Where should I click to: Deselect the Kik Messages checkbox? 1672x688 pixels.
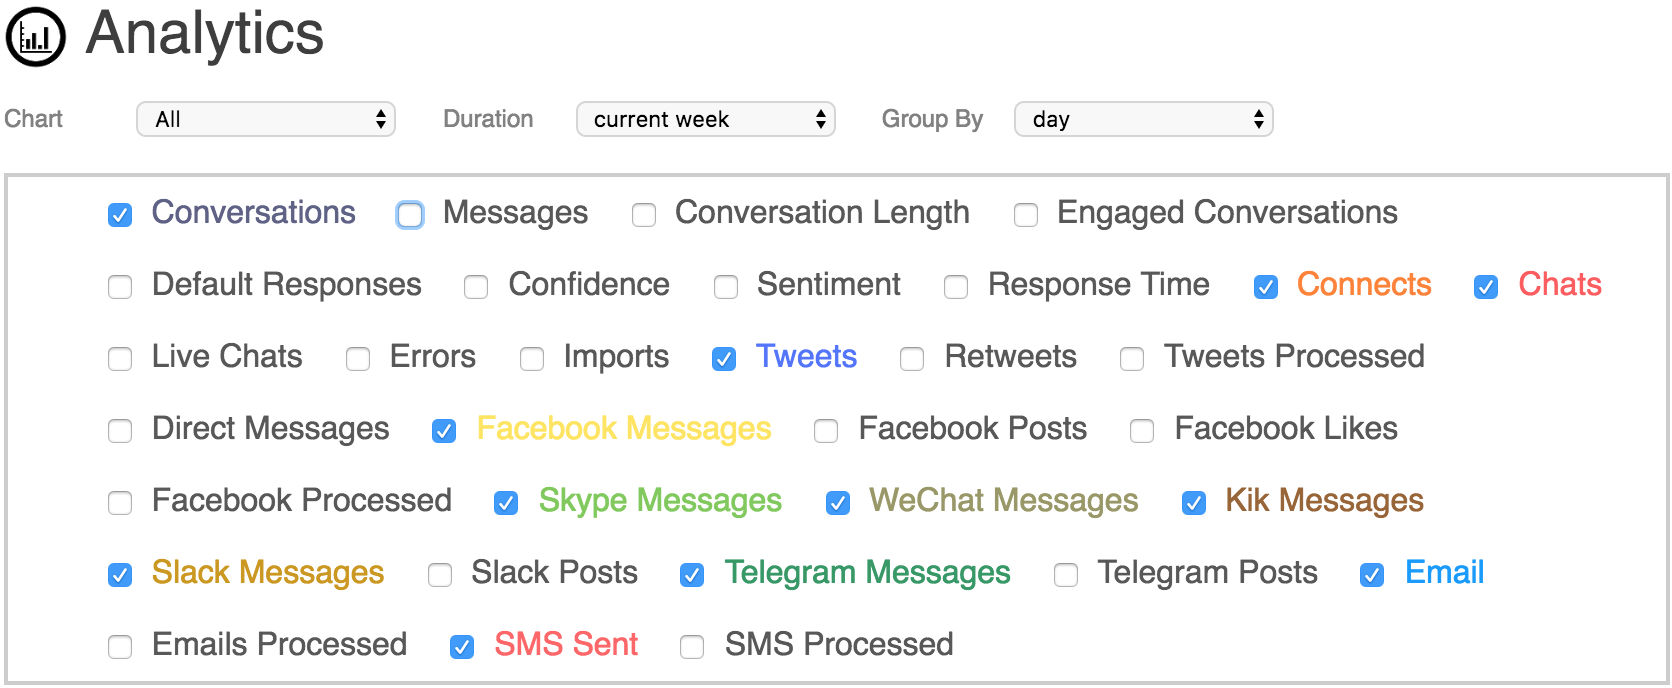1194,503
